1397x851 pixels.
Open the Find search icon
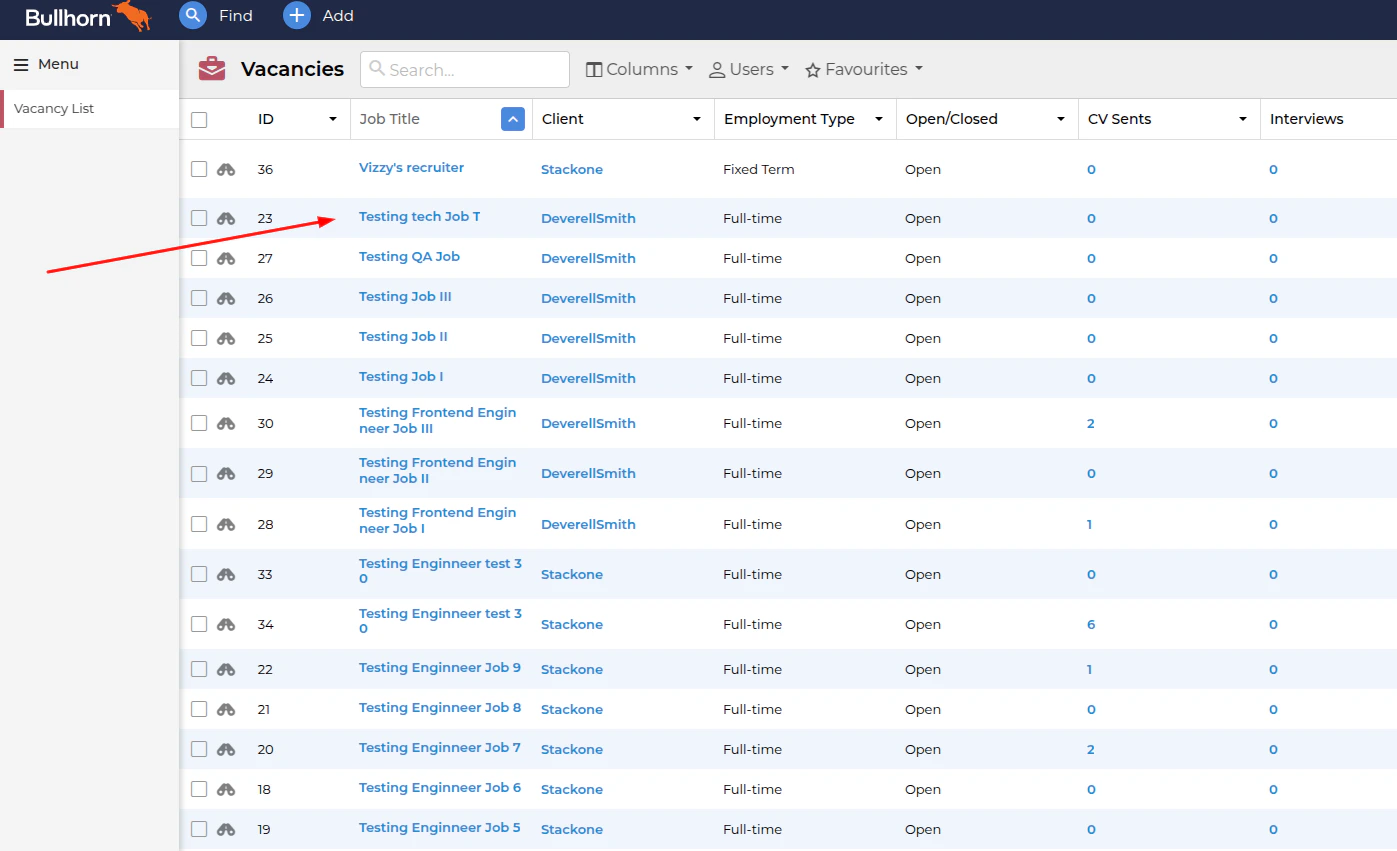click(x=192, y=16)
